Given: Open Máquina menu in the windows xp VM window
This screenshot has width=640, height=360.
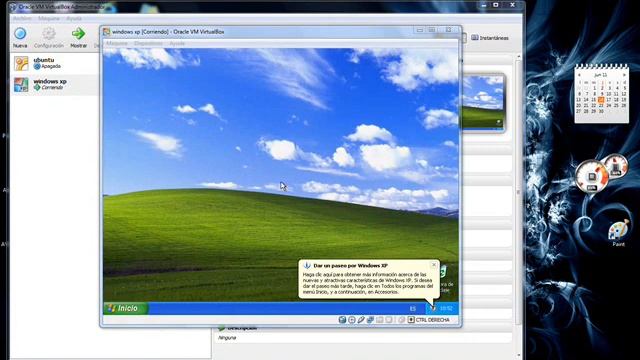Looking at the screenshot, I should [x=117, y=43].
